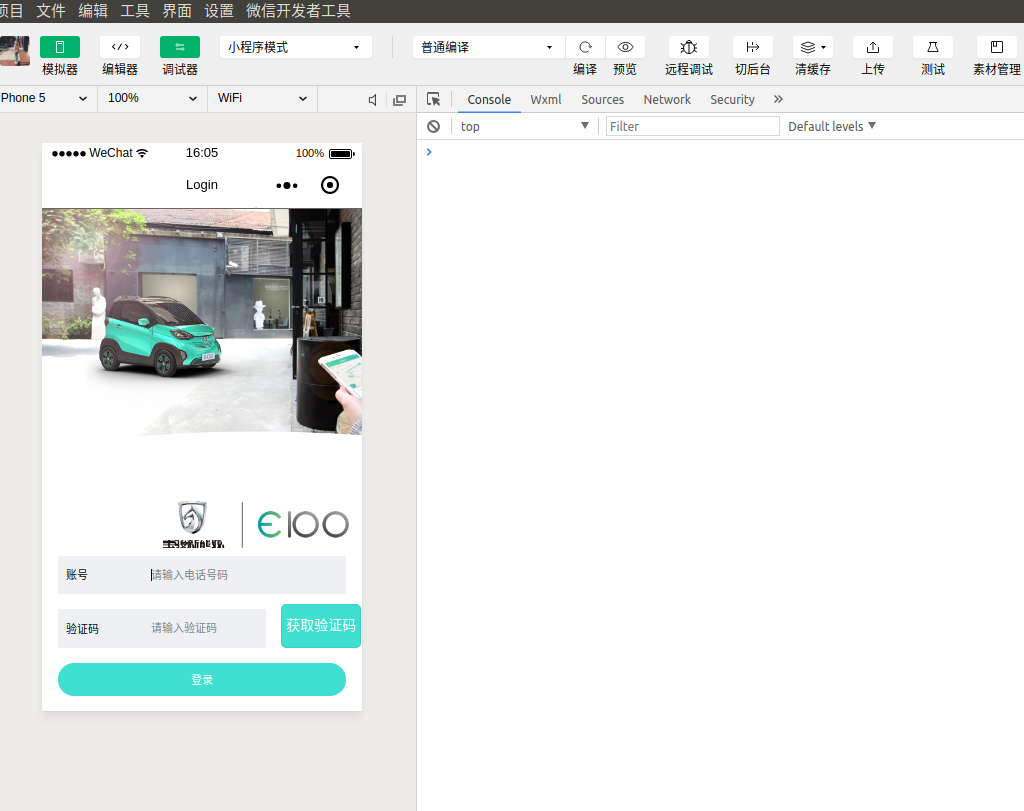Switch to the Sources tab
Screen dimensions: 1024x811
pyautogui.click(x=603, y=99)
